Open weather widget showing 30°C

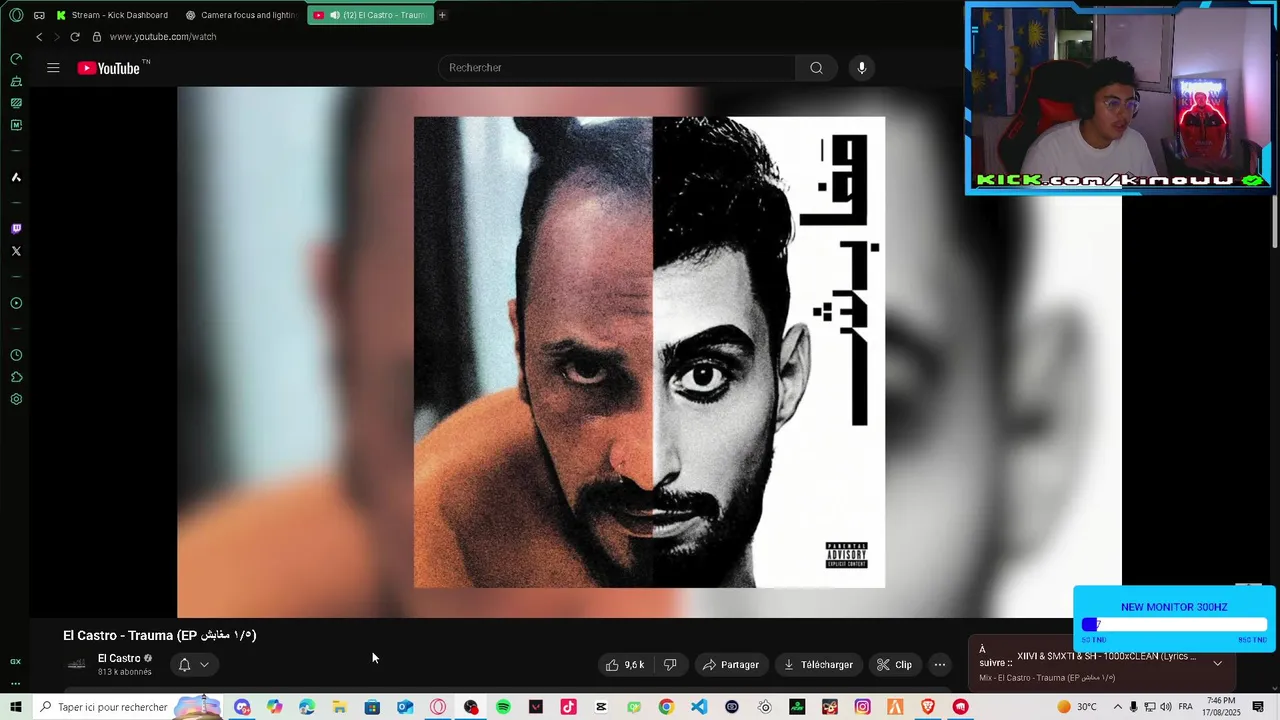[x=1076, y=707]
